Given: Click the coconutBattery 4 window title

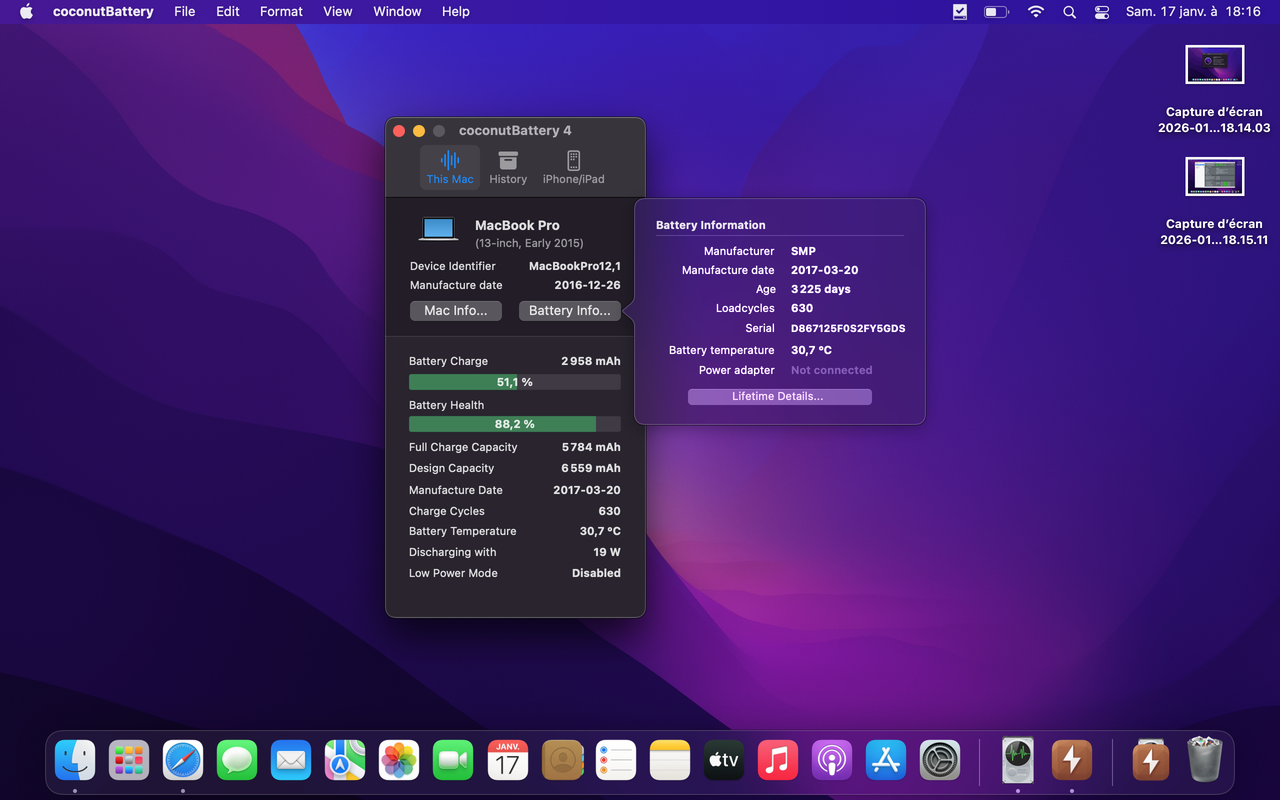Looking at the screenshot, I should tap(515, 131).
